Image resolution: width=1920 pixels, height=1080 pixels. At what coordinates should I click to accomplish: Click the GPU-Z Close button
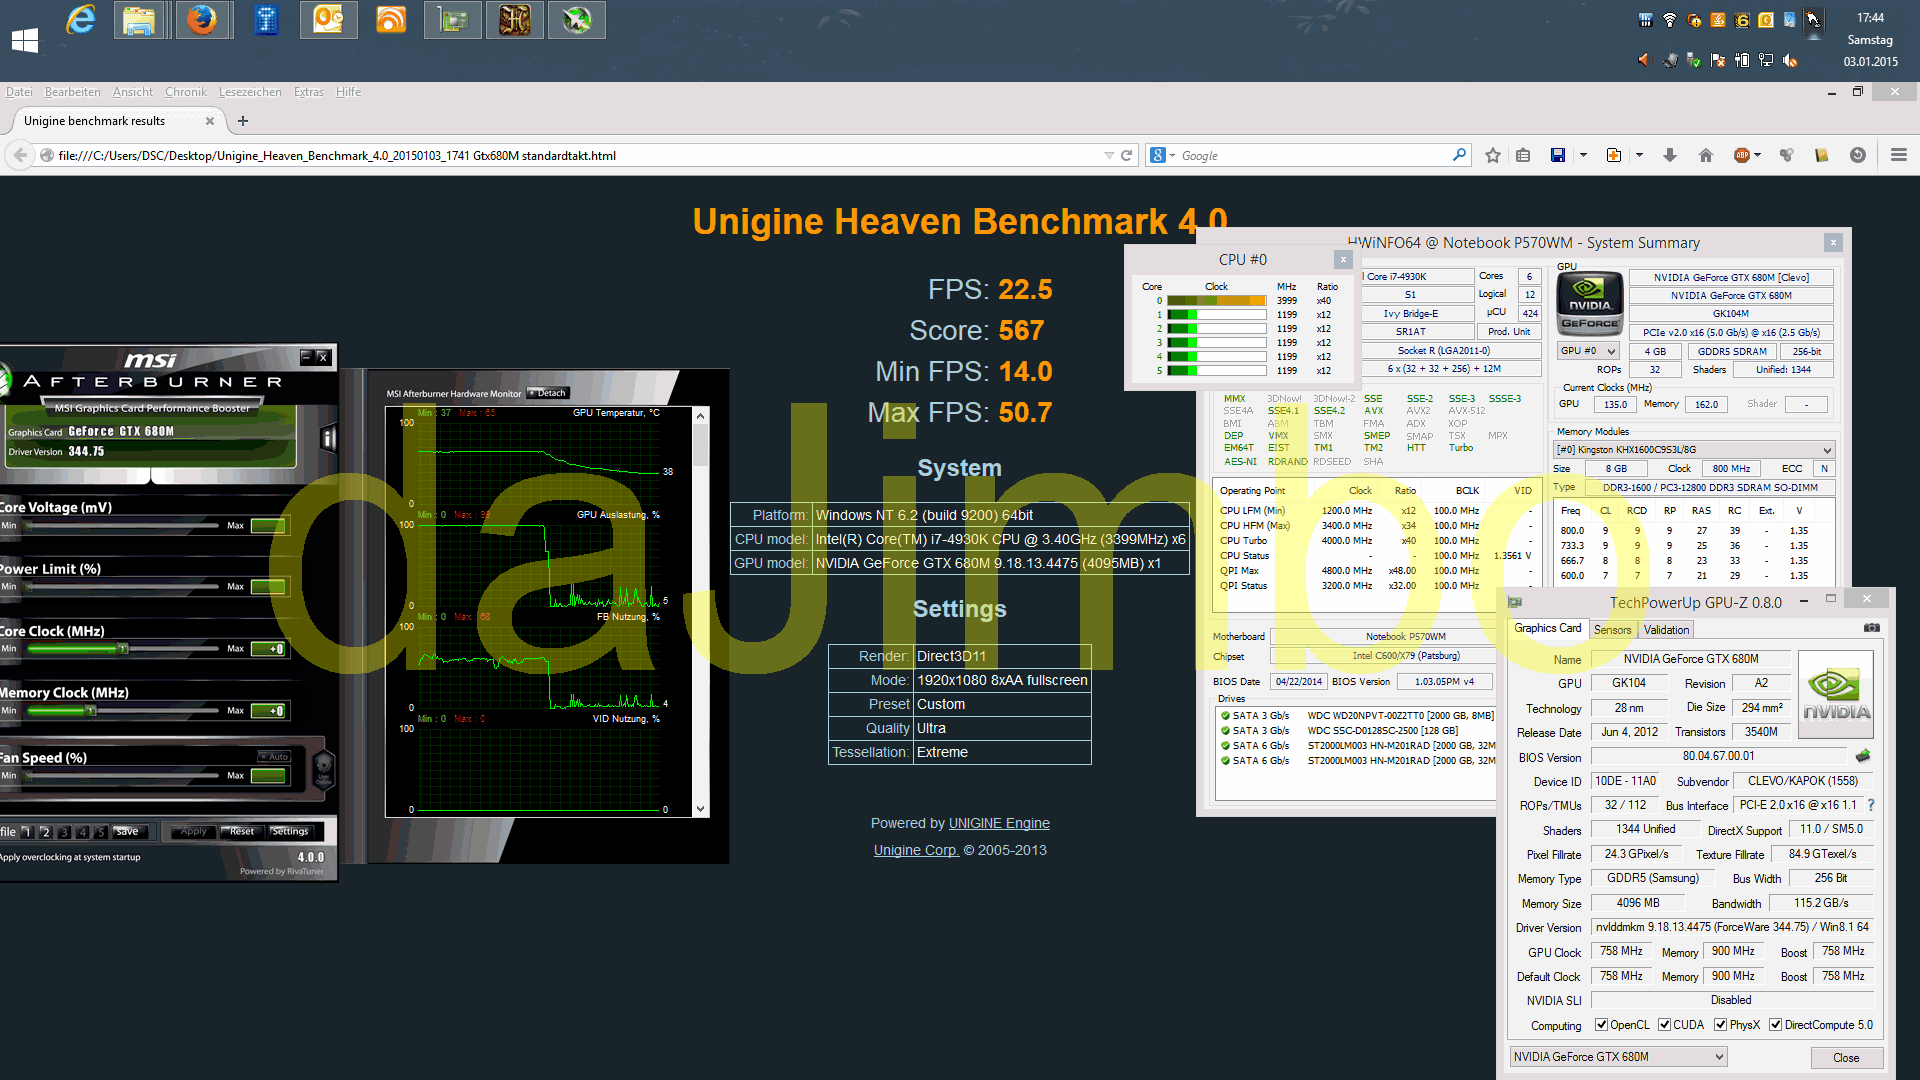tap(1846, 1058)
